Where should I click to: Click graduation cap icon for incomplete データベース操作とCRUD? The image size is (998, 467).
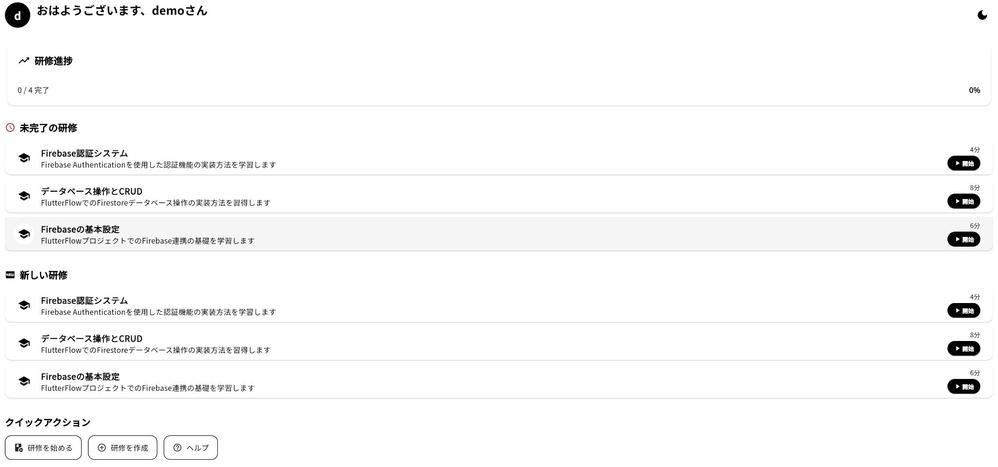coord(24,196)
